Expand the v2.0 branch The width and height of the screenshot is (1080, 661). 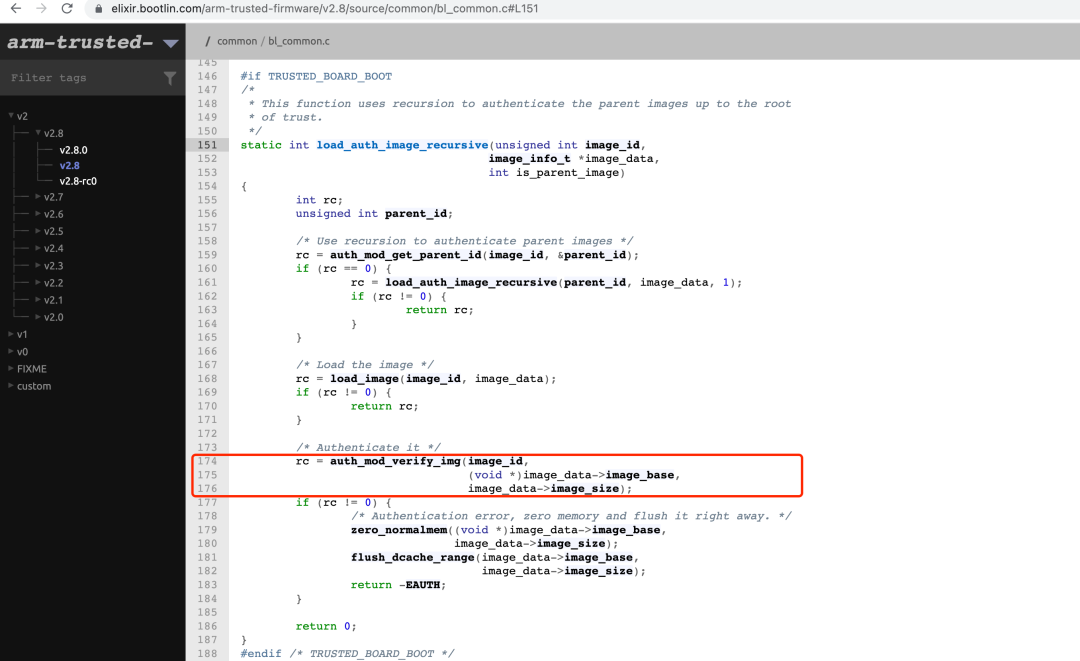click(x=39, y=317)
